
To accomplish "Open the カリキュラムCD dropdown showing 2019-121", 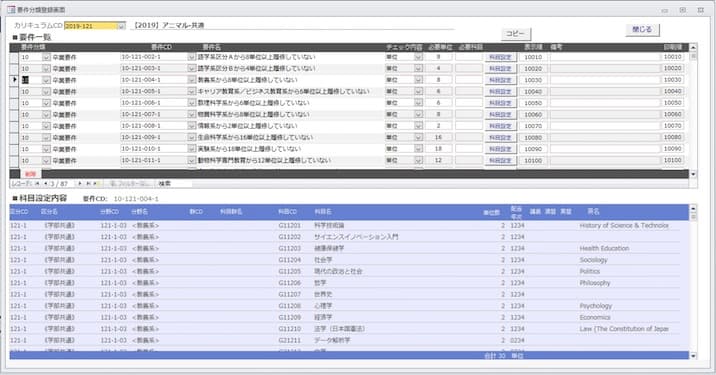I will pyautogui.click(x=121, y=26).
